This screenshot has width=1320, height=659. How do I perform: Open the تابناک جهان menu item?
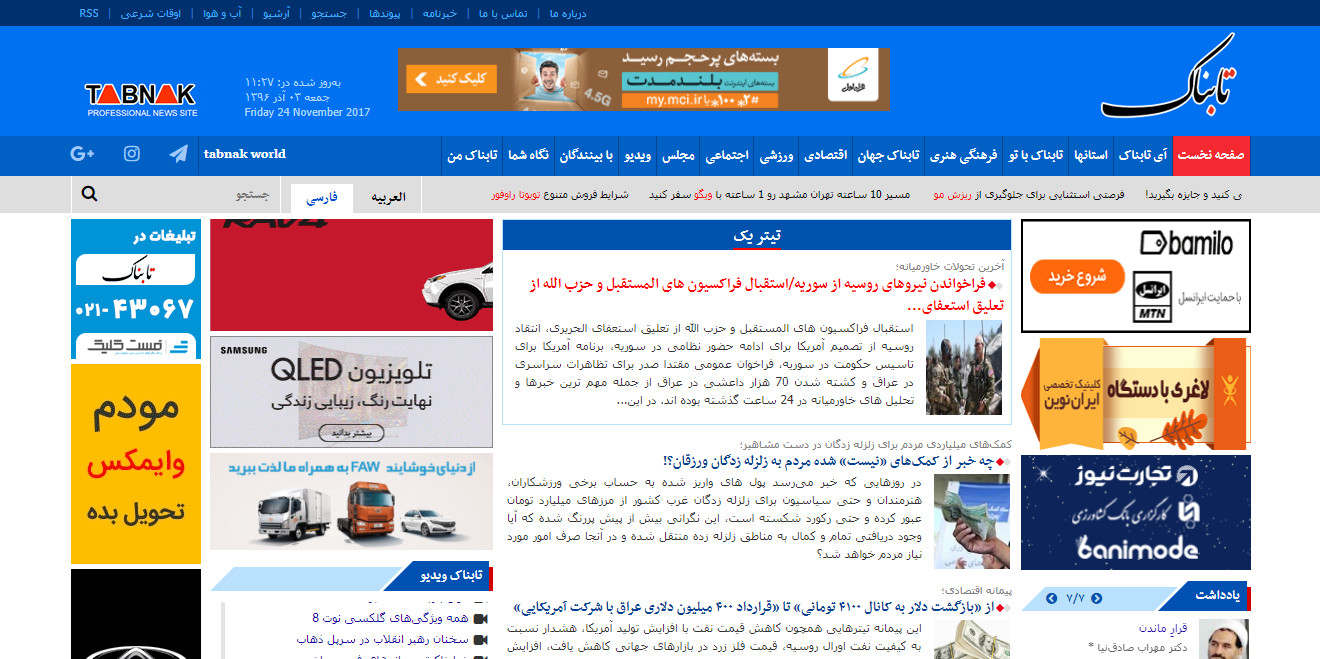point(889,155)
